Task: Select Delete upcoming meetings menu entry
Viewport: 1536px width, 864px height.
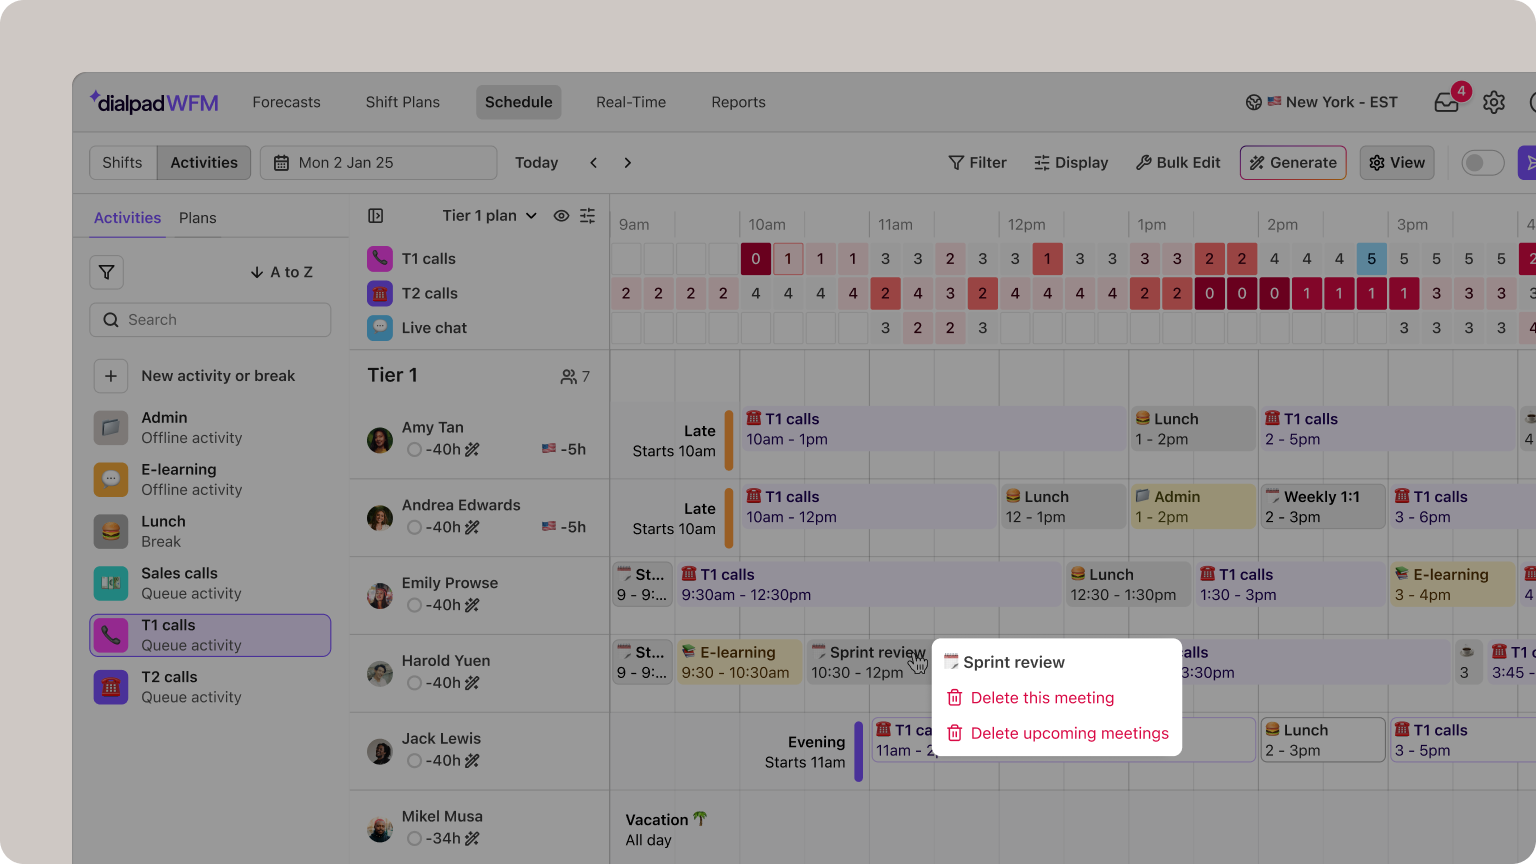Action: 1057,733
